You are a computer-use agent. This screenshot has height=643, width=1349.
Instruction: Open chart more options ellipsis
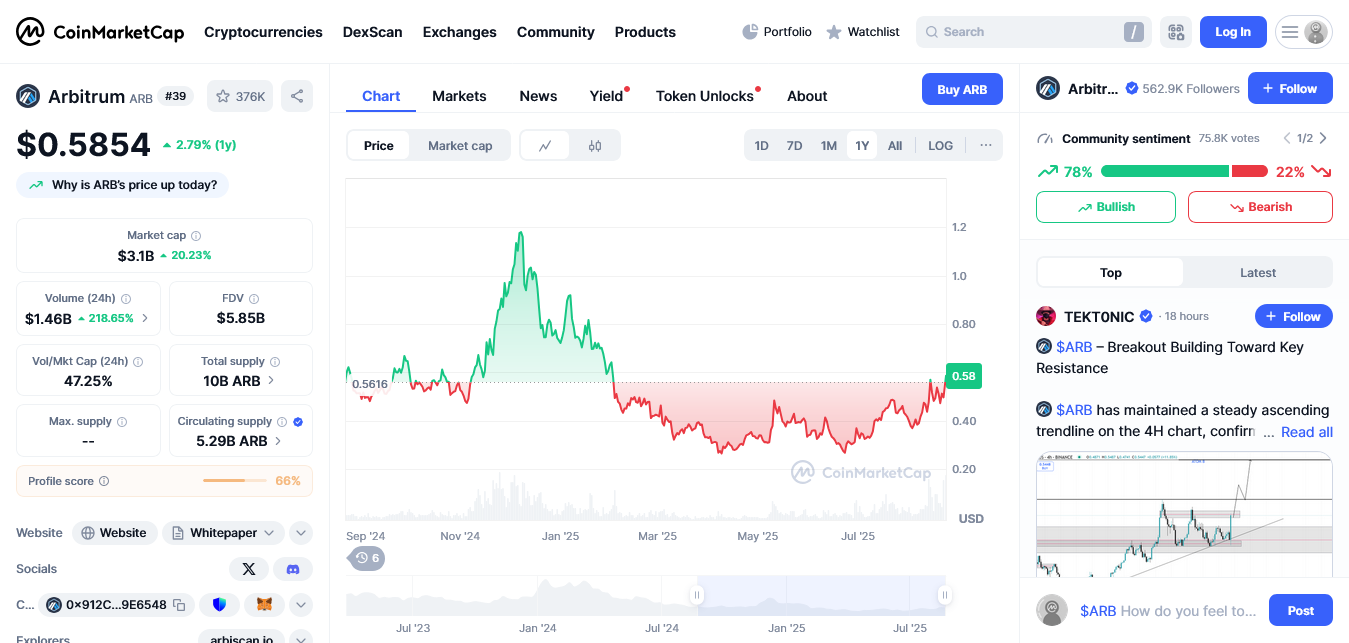coord(986,146)
